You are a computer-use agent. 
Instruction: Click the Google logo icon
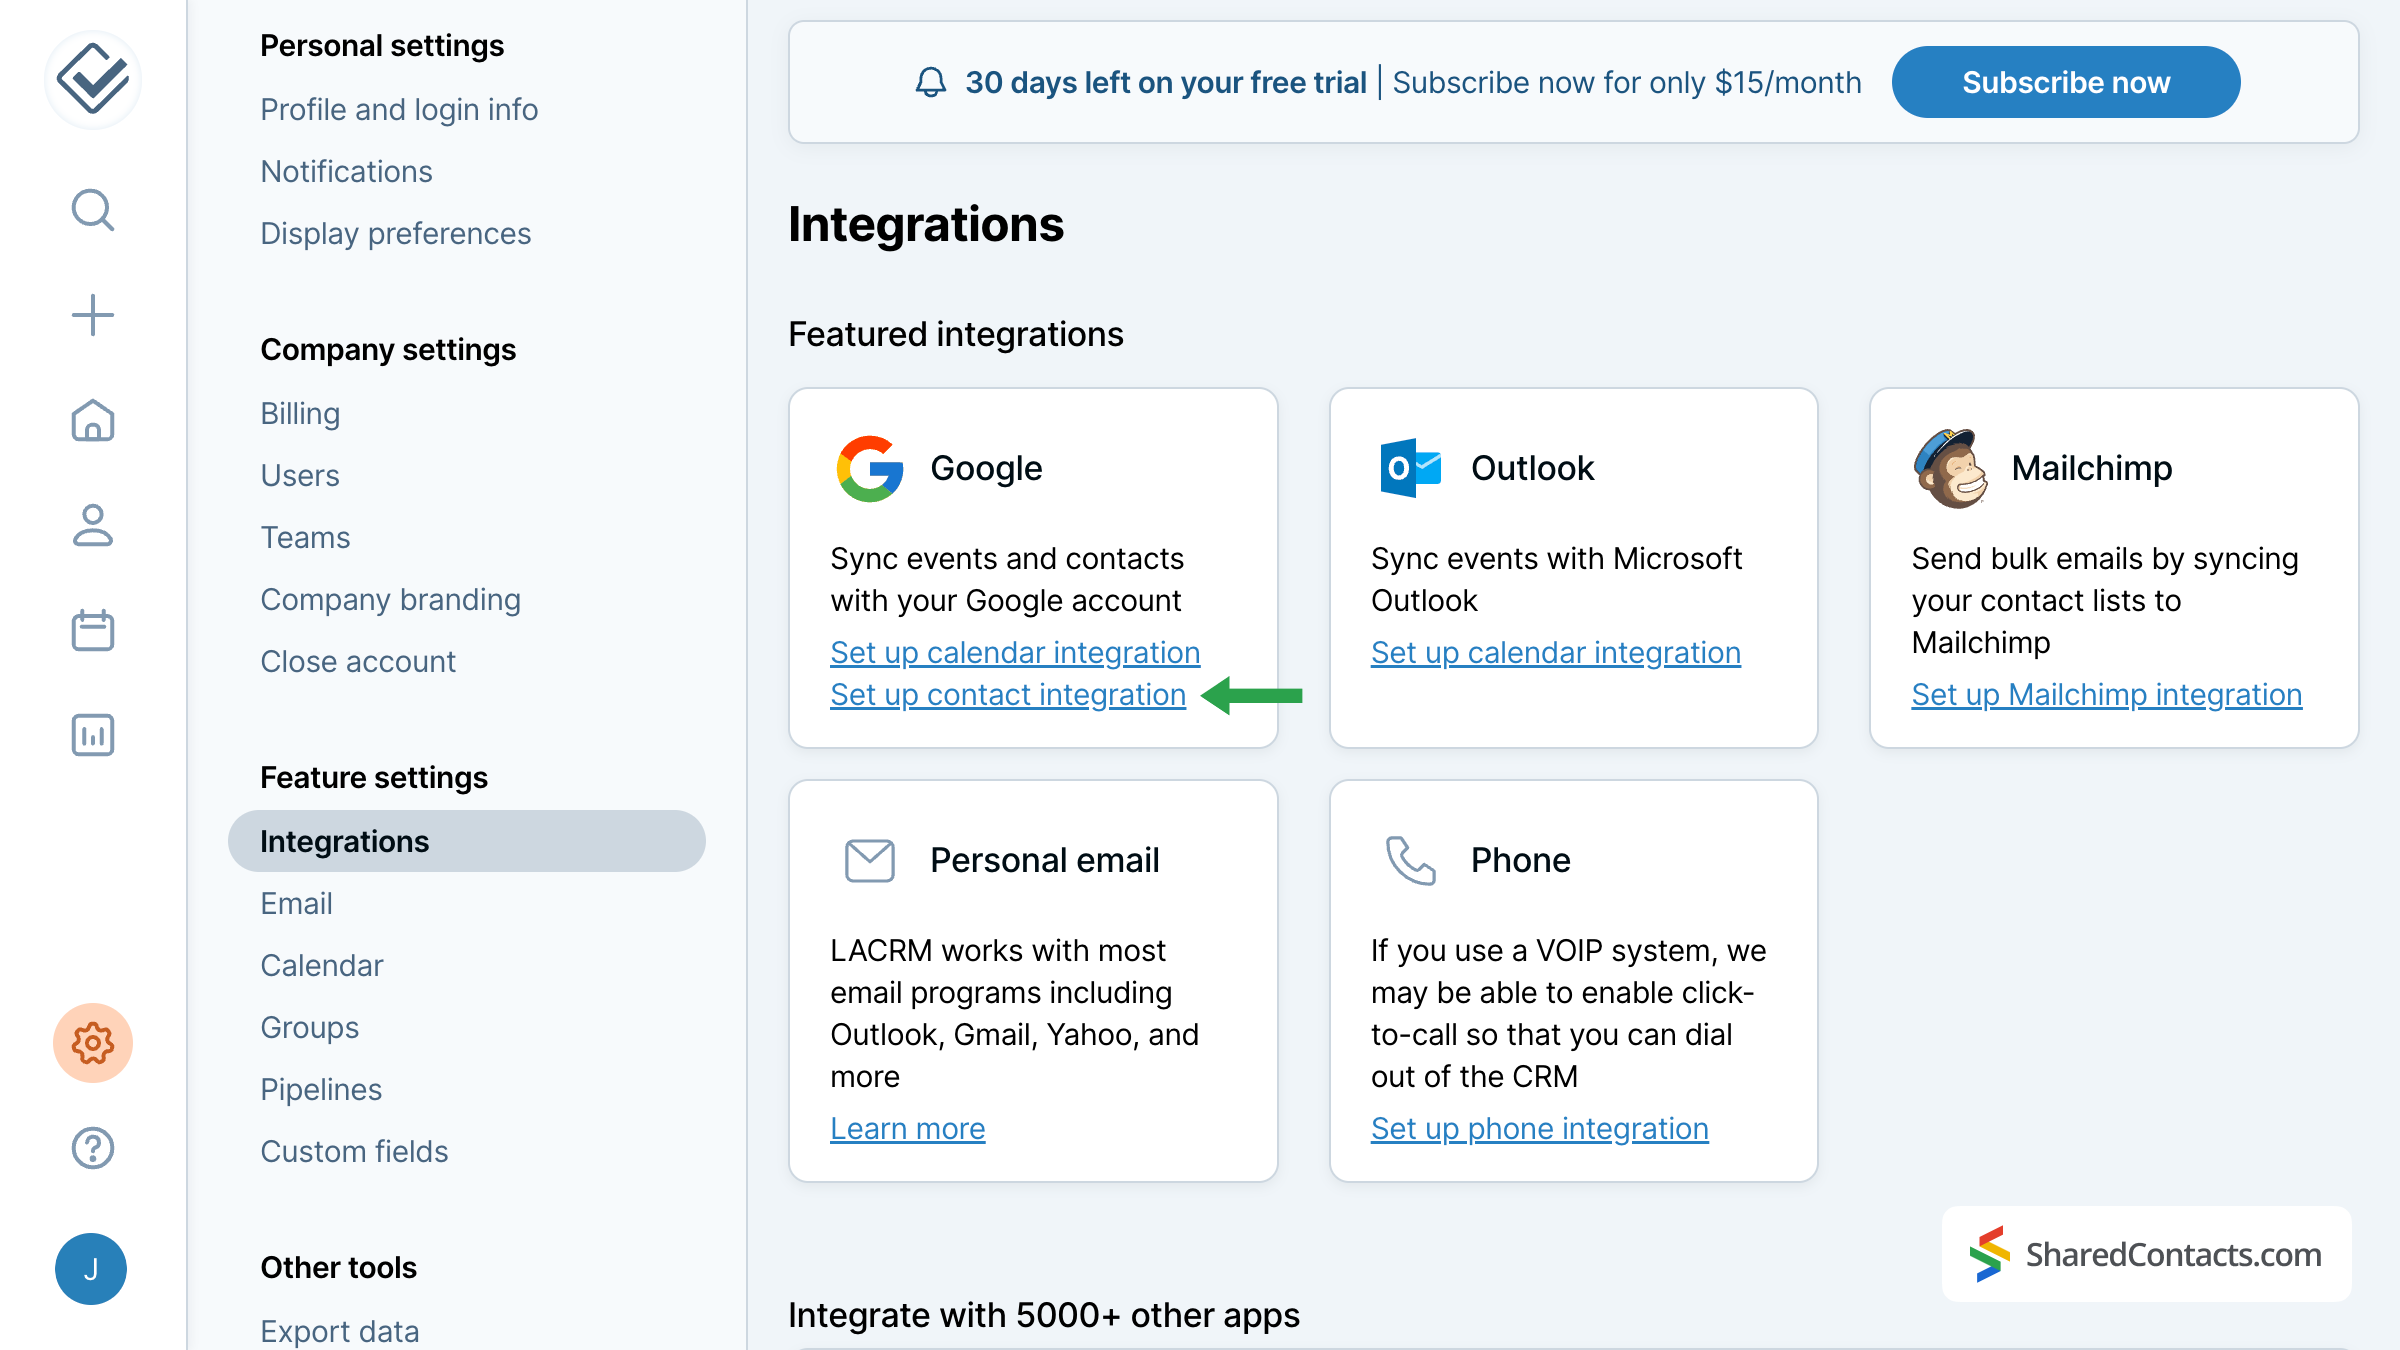pyautogui.click(x=870, y=468)
